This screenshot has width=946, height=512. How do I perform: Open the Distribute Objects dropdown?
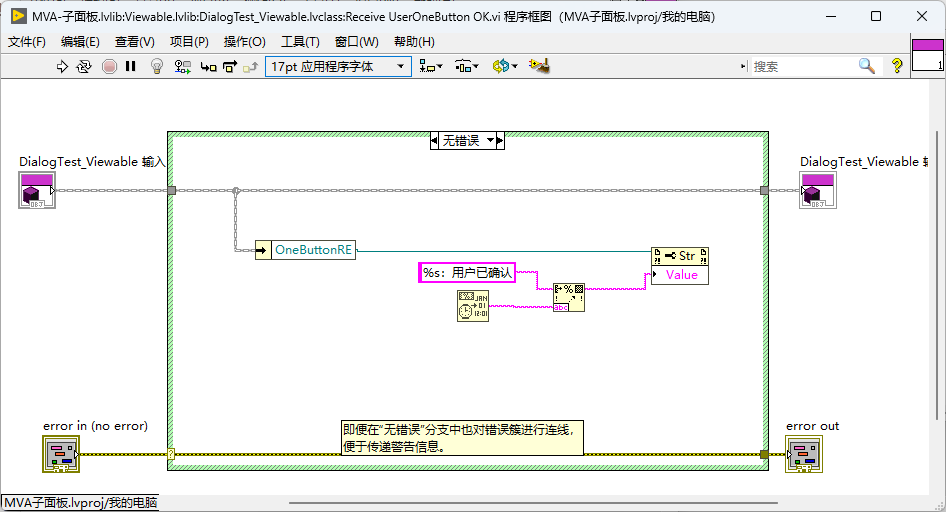(466, 66)
